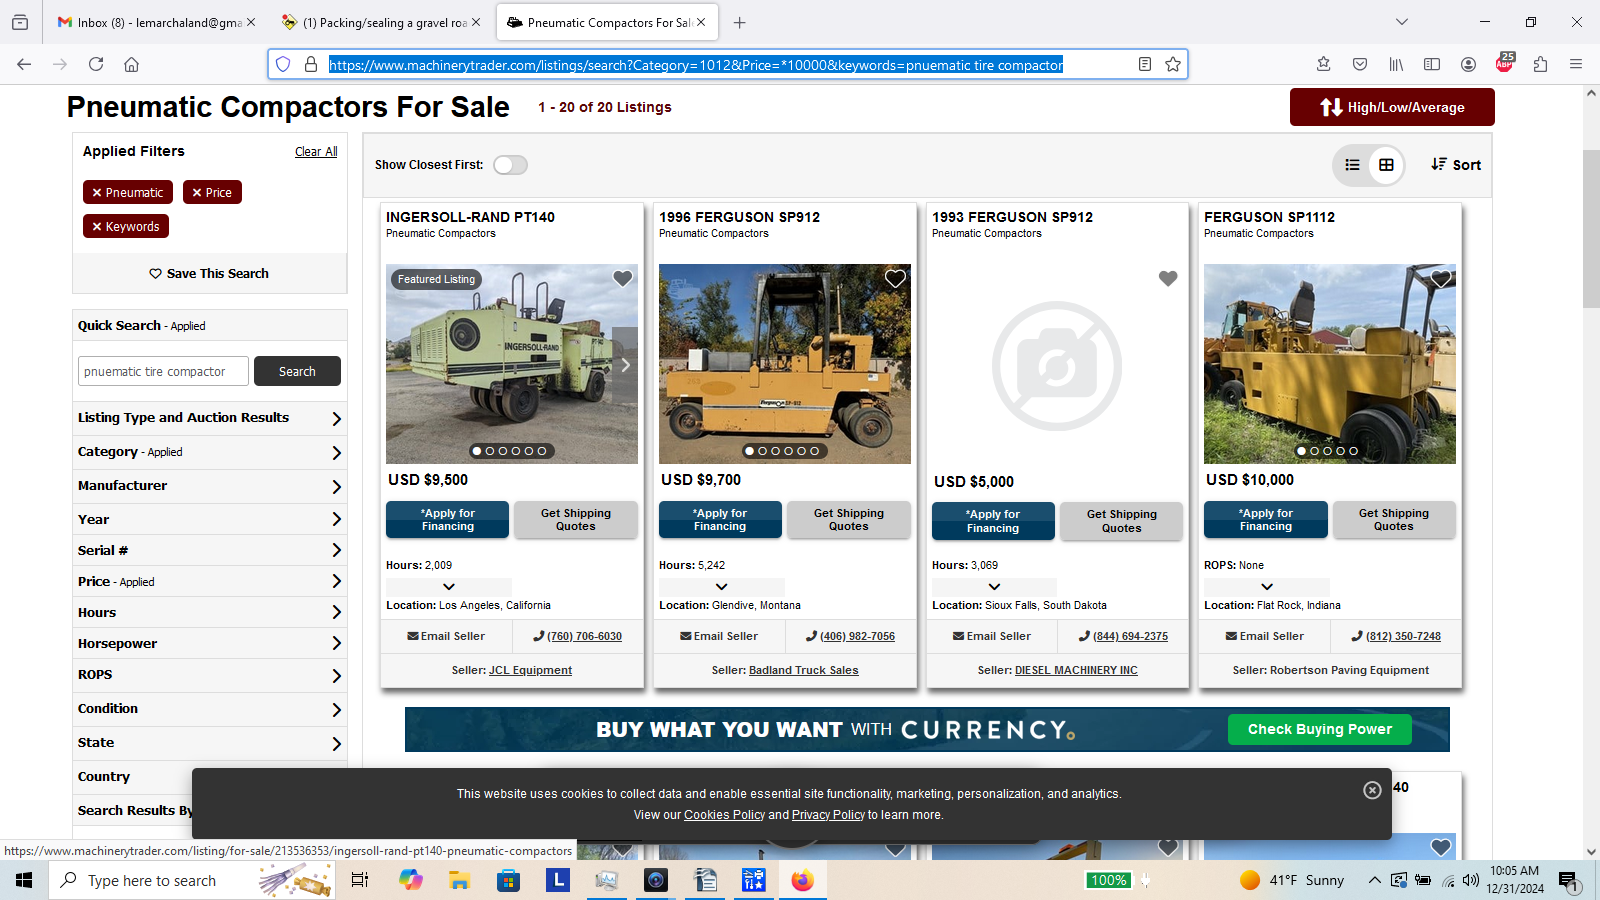The height and width of the screenshot is (900, 1600).
Task: Switch to Gmail Inbox tab
Action: click(155, 22)
